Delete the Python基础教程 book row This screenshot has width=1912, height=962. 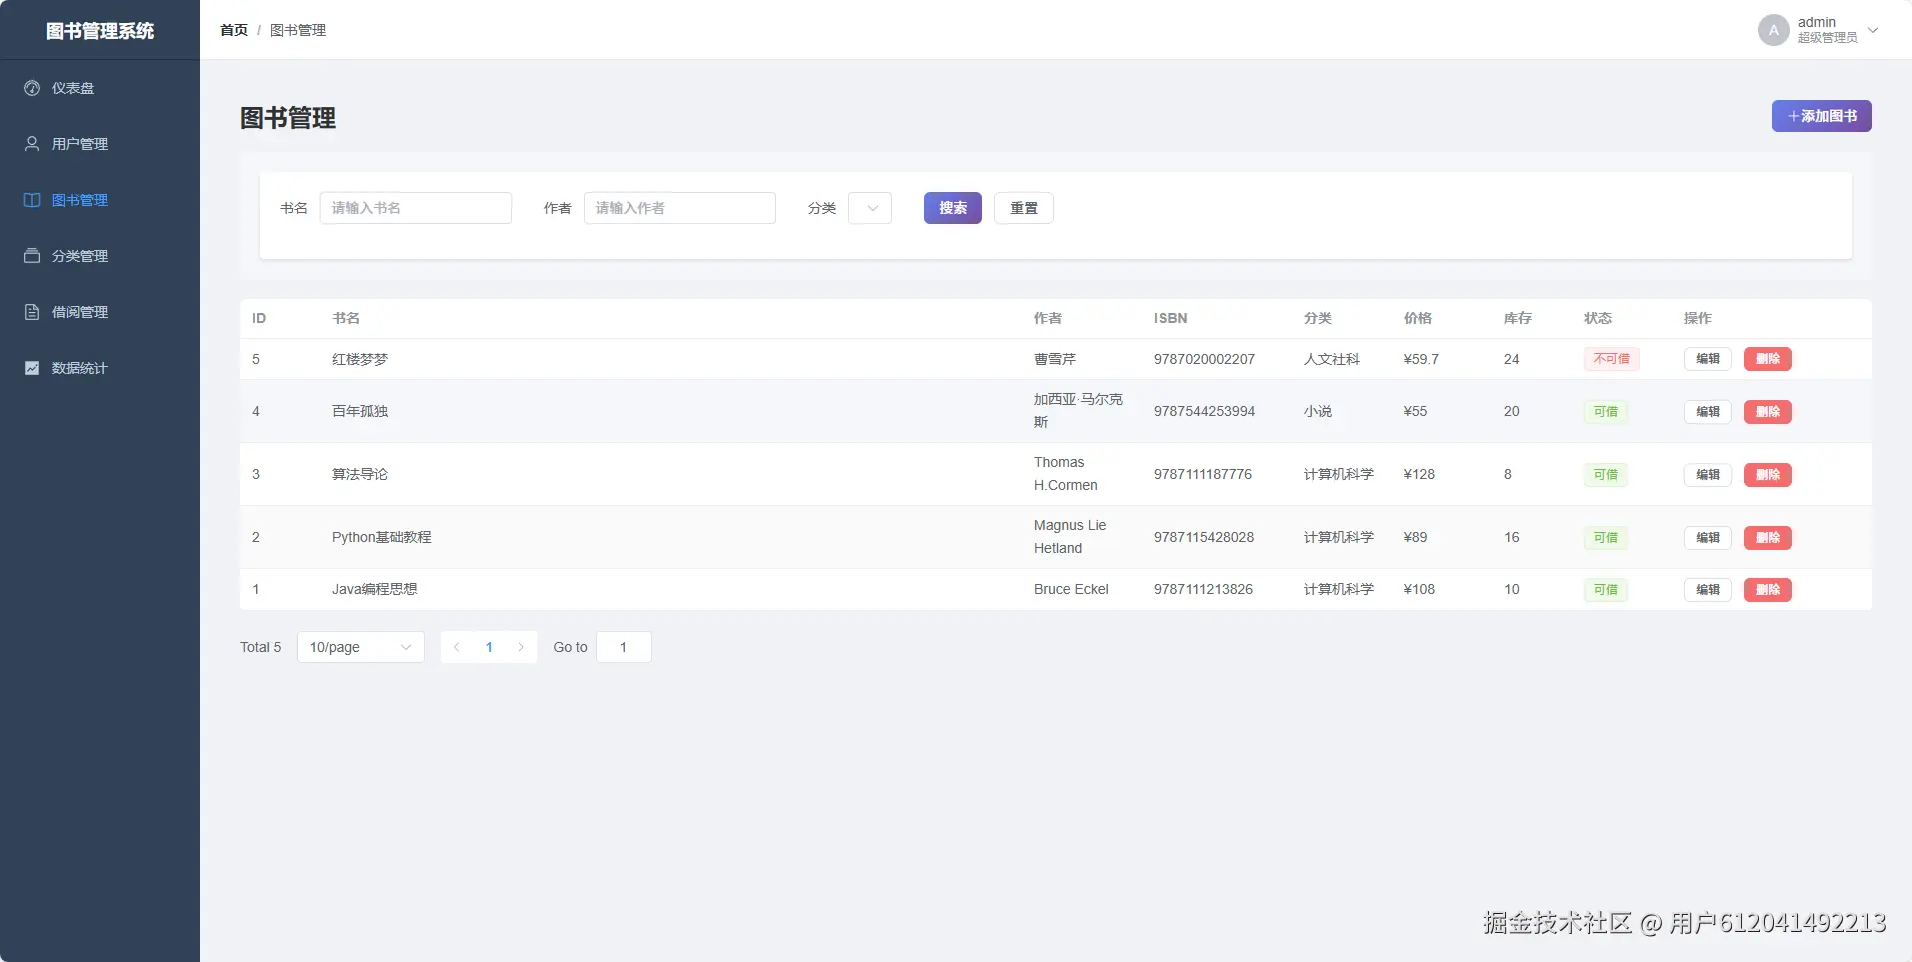1768,538
